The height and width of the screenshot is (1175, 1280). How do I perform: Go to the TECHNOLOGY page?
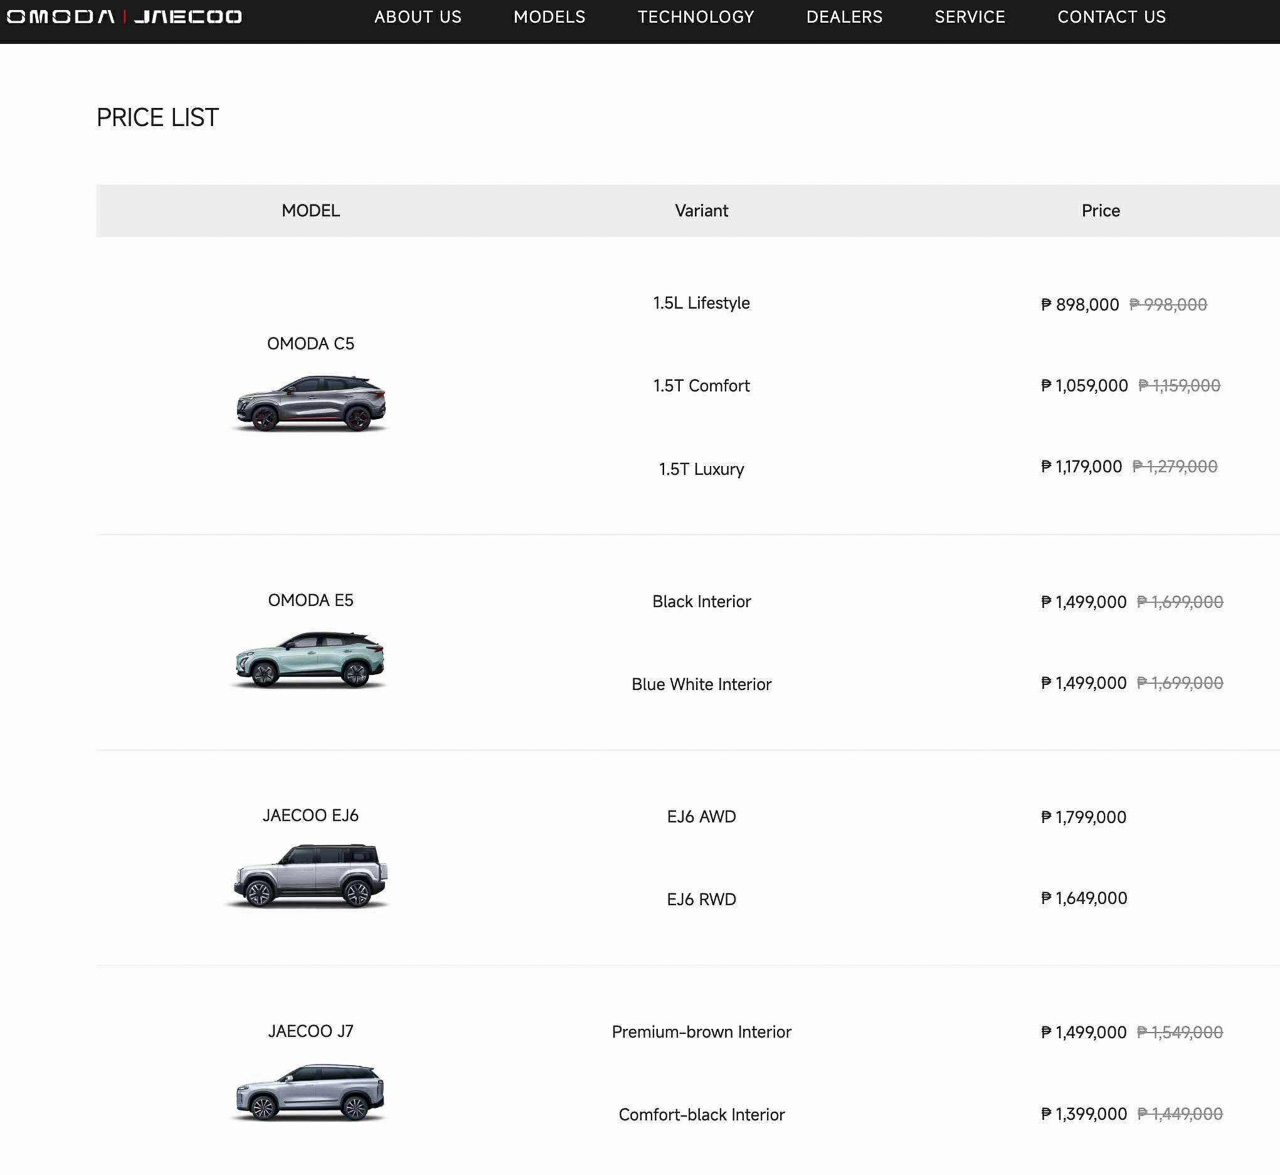tap(696, 17)
